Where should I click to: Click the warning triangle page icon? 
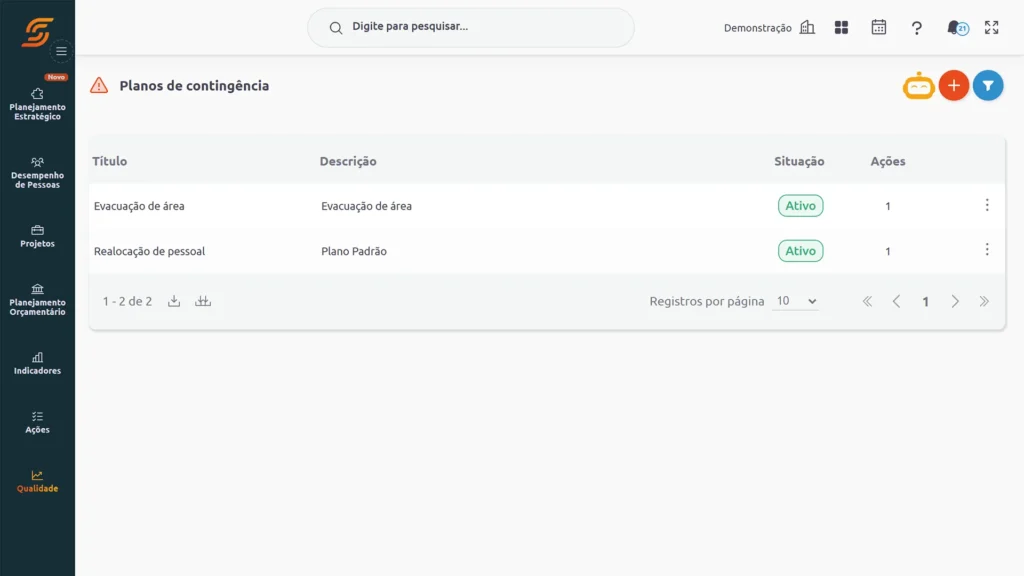click(99, 86)
